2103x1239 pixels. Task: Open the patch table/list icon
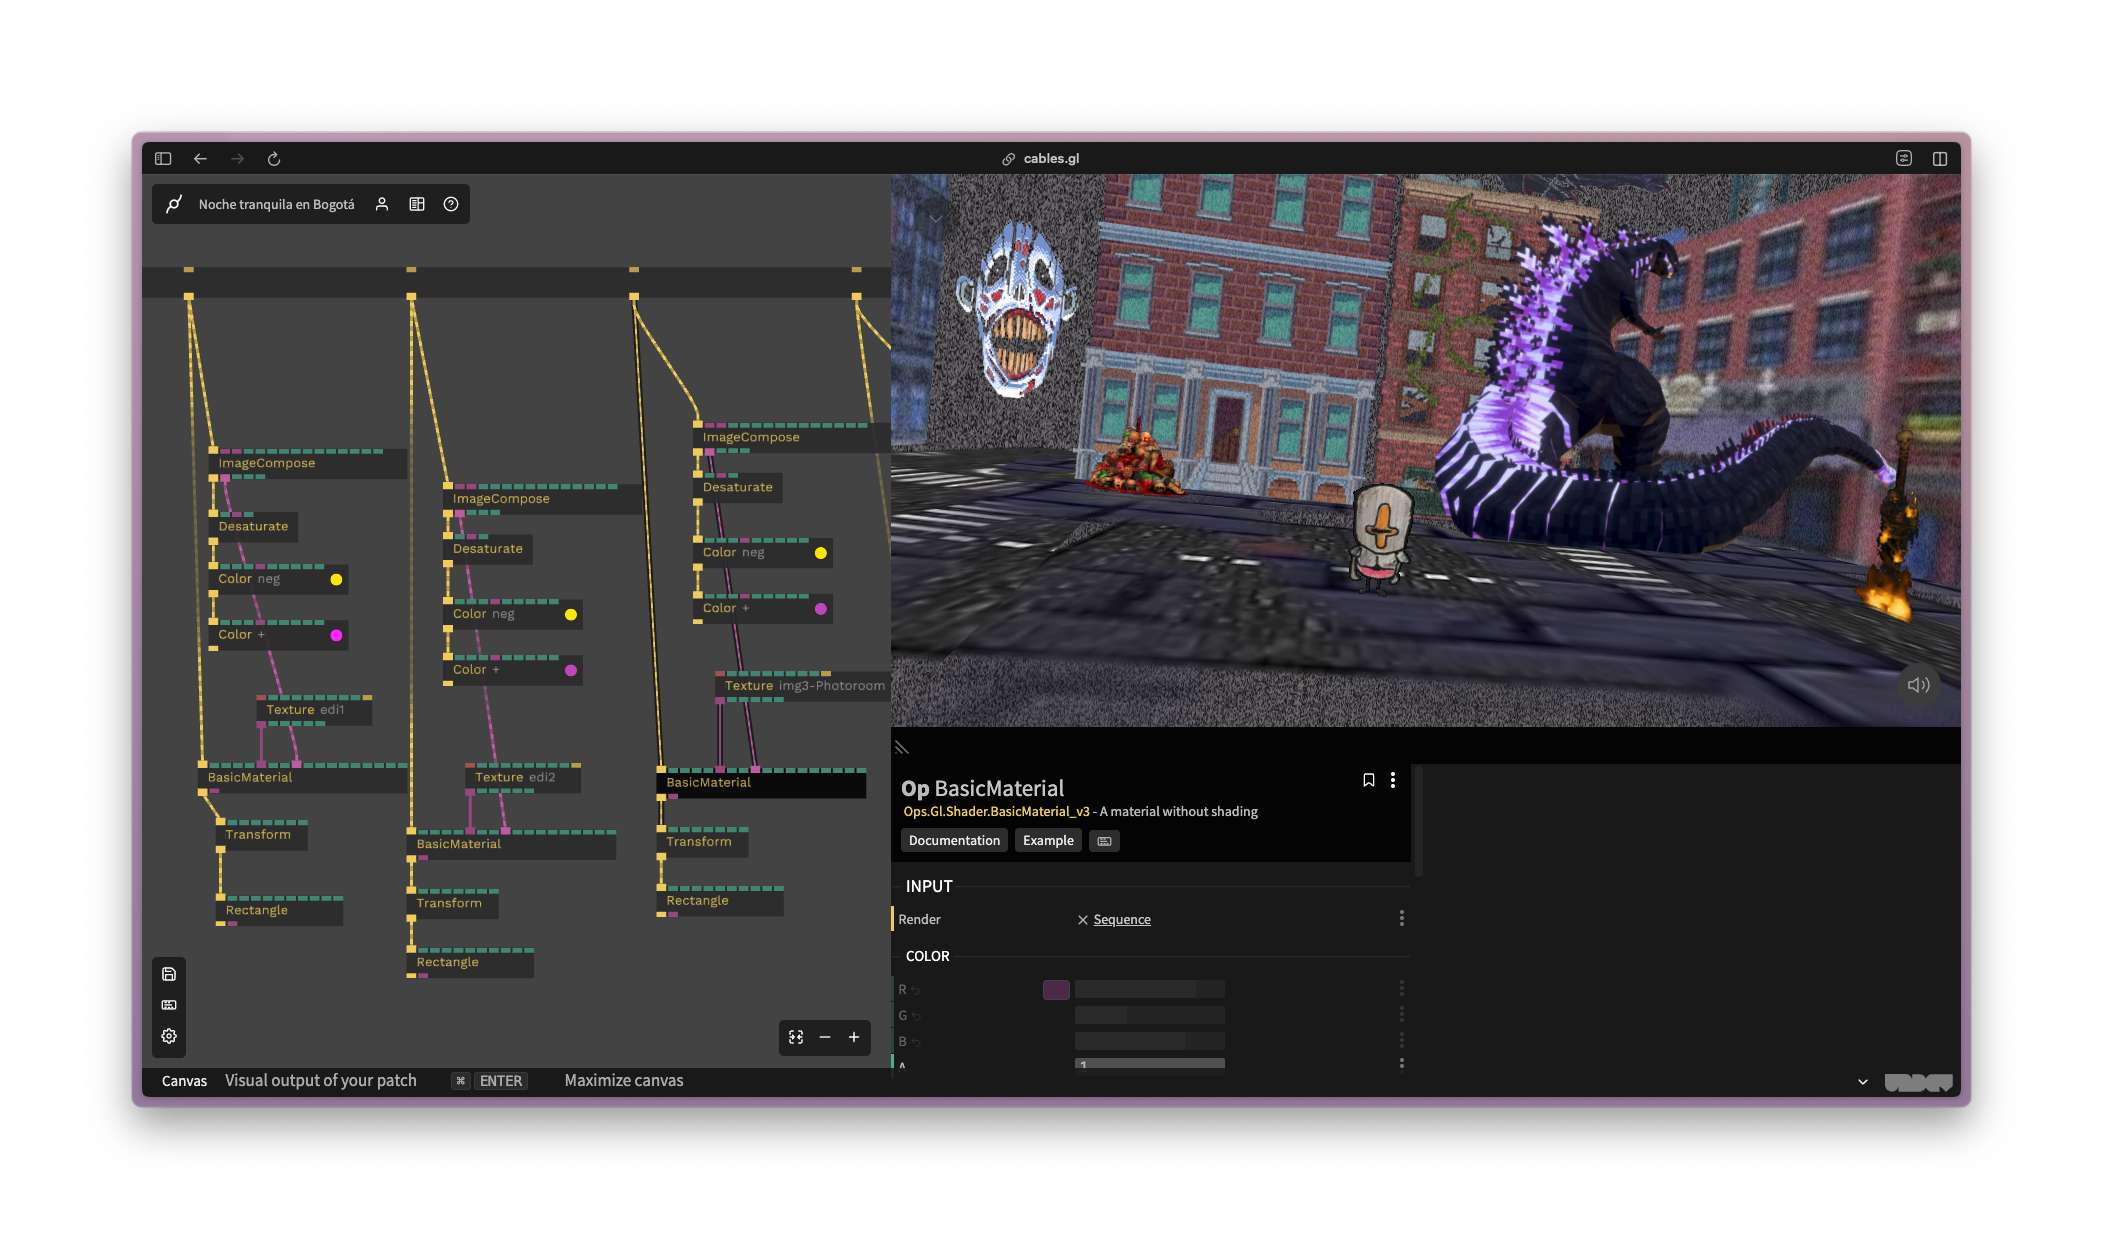417,204
